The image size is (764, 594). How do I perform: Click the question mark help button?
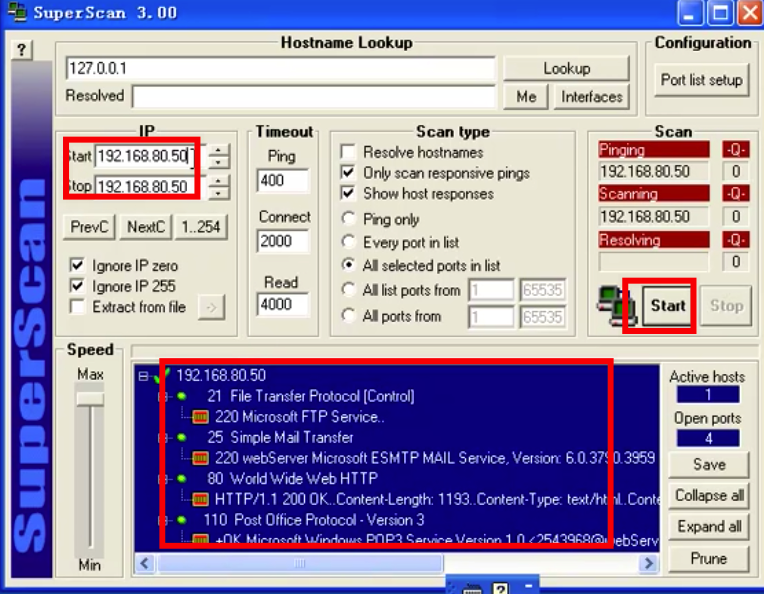pos(21,50)
